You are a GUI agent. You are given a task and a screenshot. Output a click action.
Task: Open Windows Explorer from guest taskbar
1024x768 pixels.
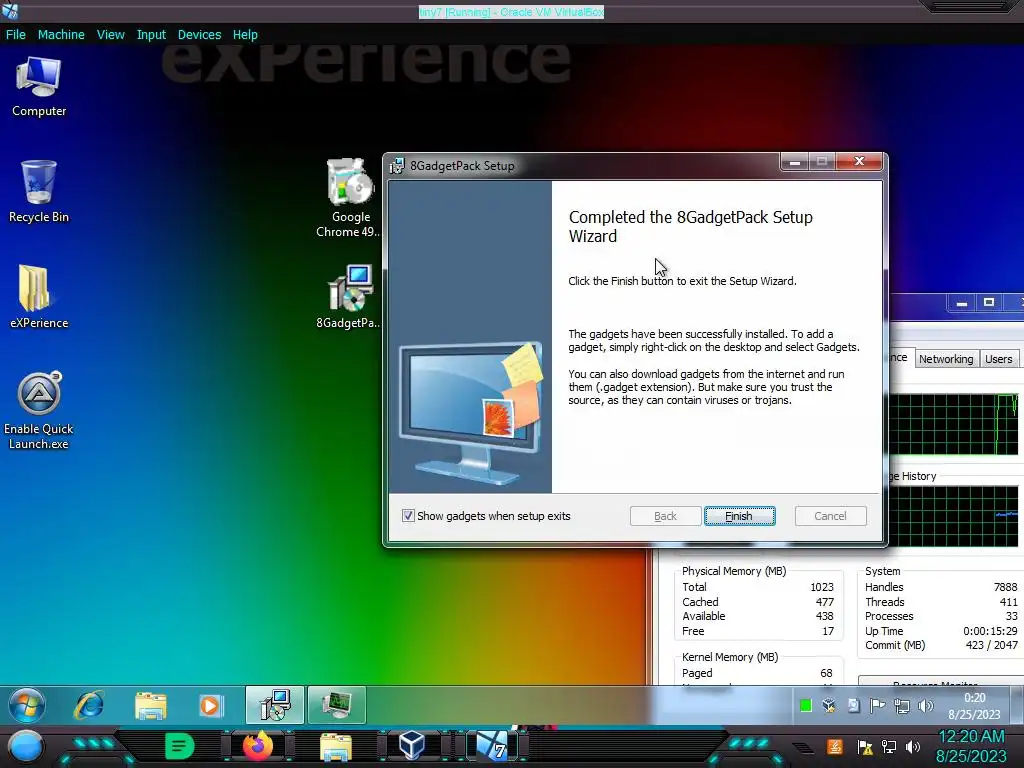pos(150,705)
